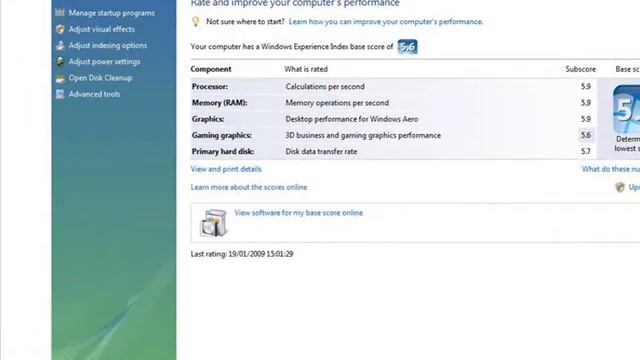Open Manage startup programs
The width and height of the screenshot is (640, 360).
(111, 13)
